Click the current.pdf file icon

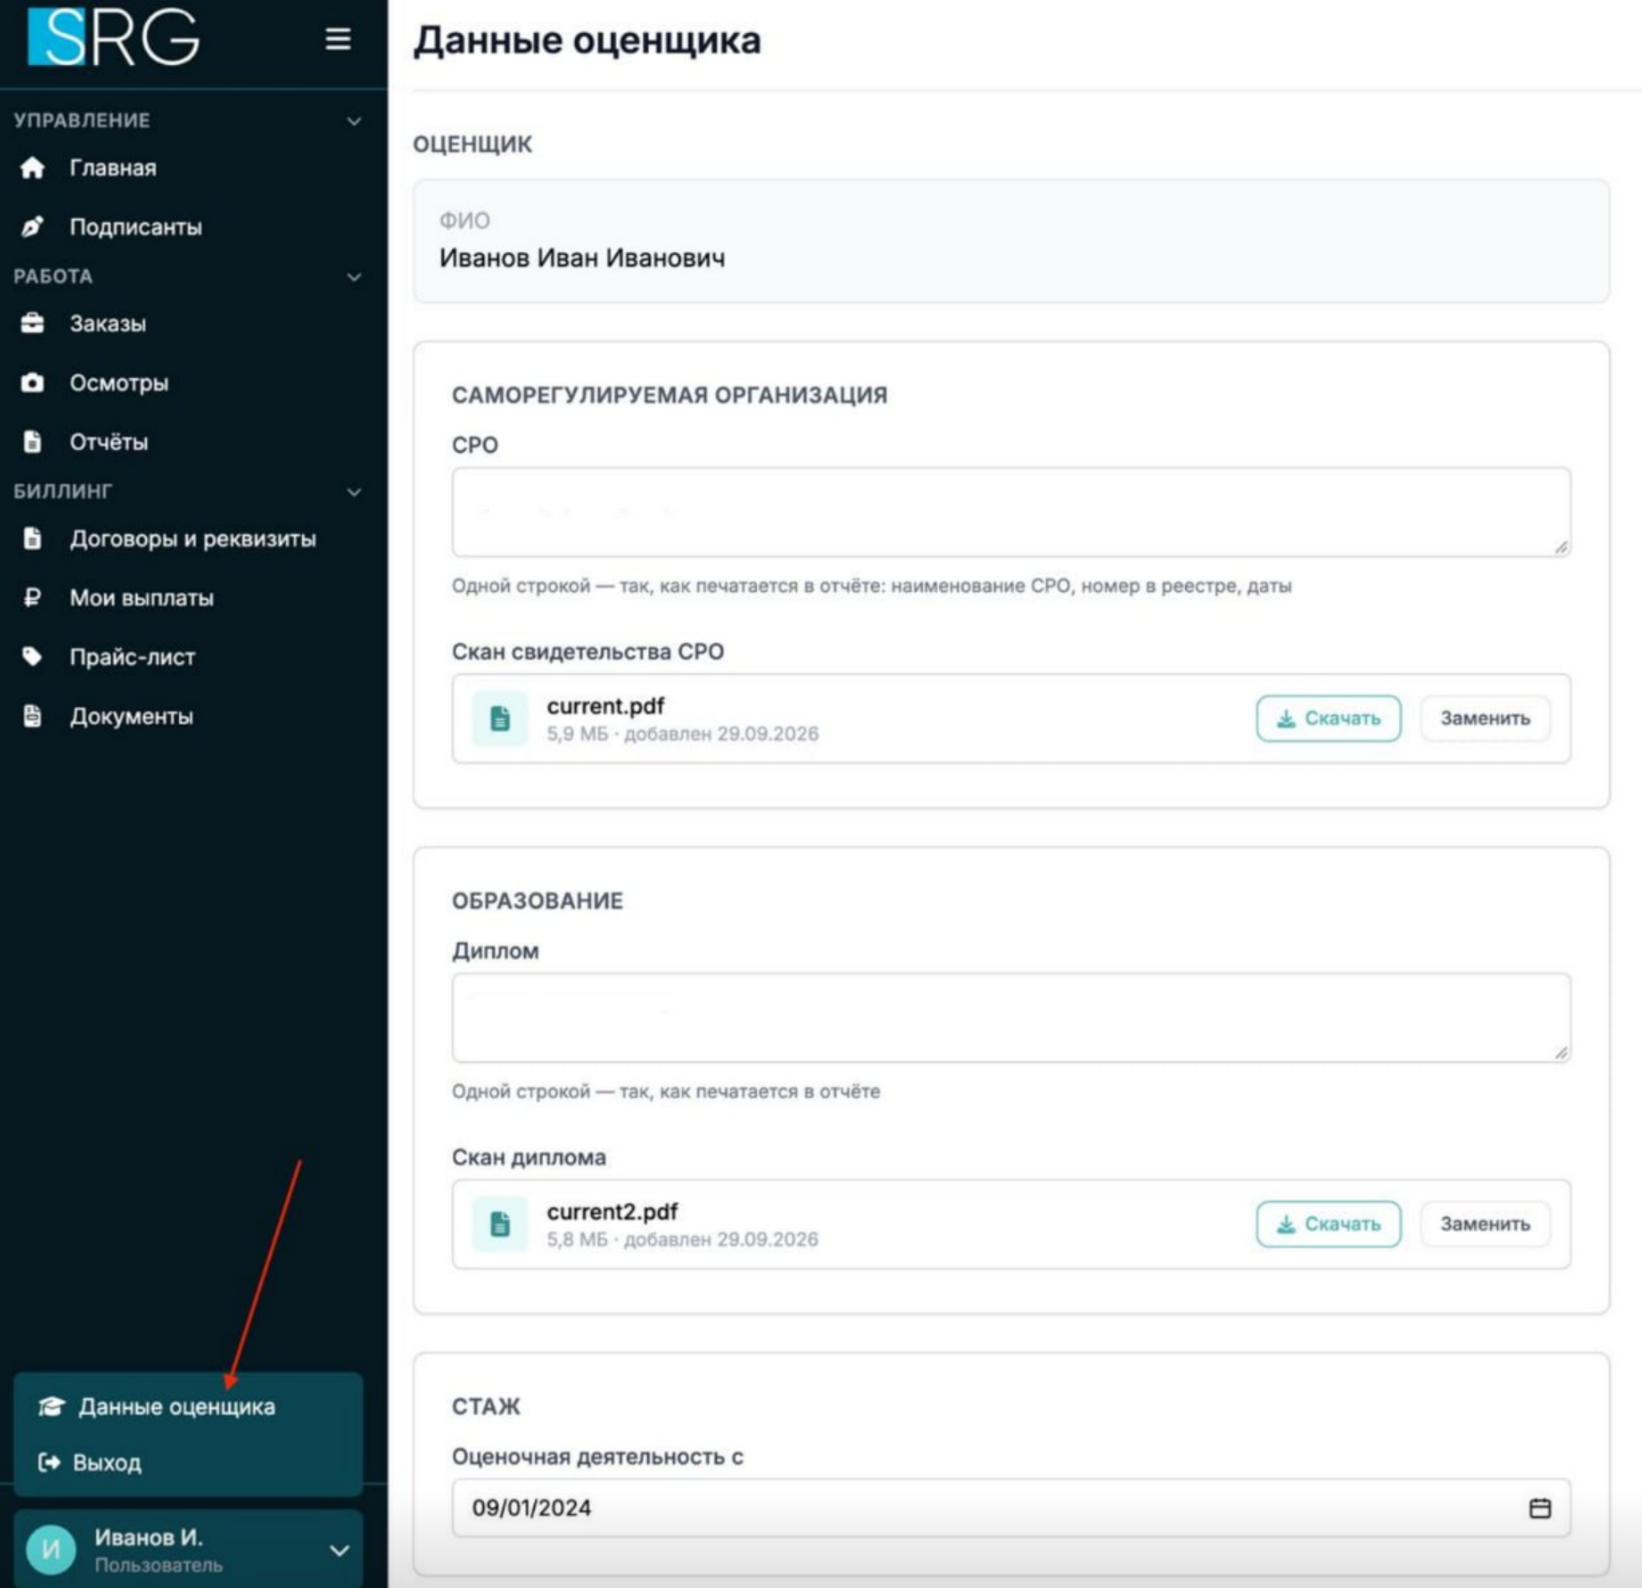500,718
